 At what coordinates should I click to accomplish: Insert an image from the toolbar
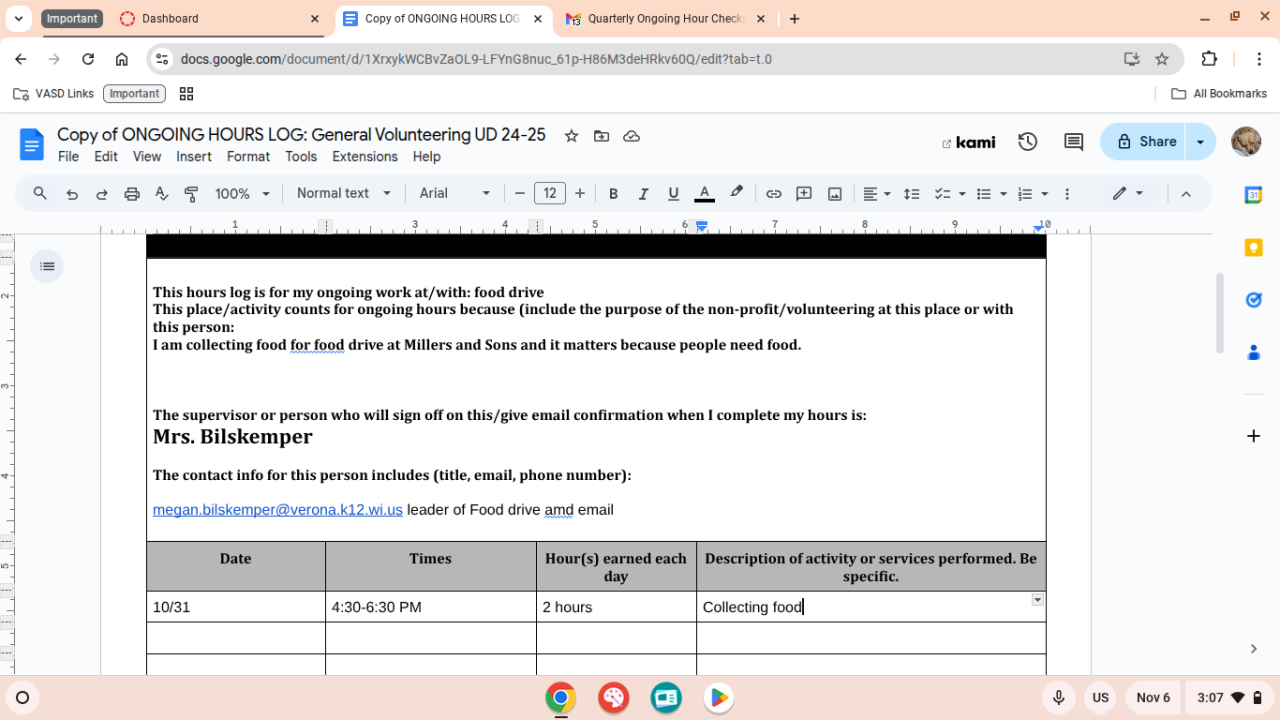point(834,194)
